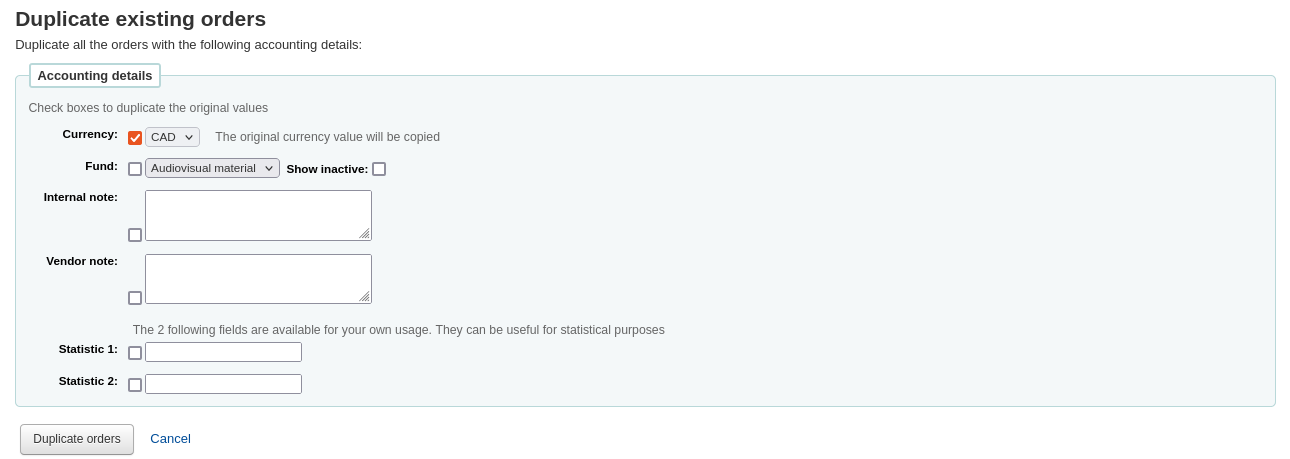
Task: Uncheck the Currency duplicate checkbox
Action: pos(135,138)
